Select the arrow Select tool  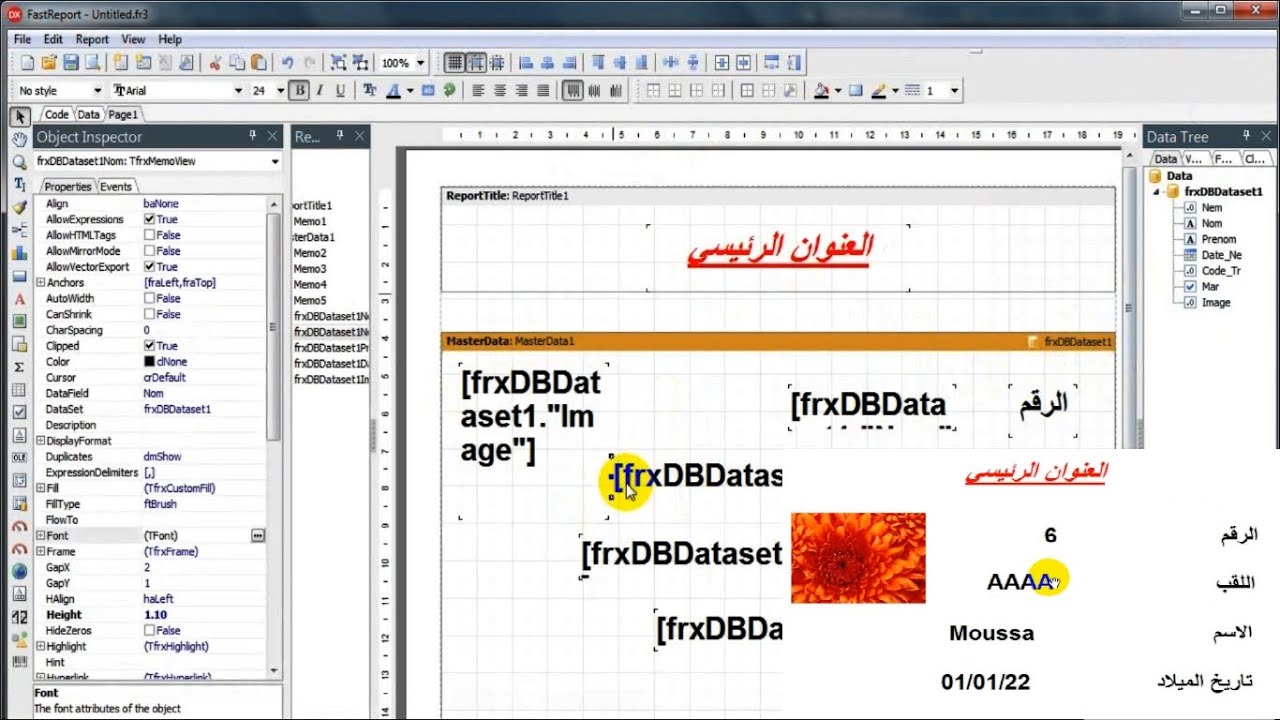point(20,117)
